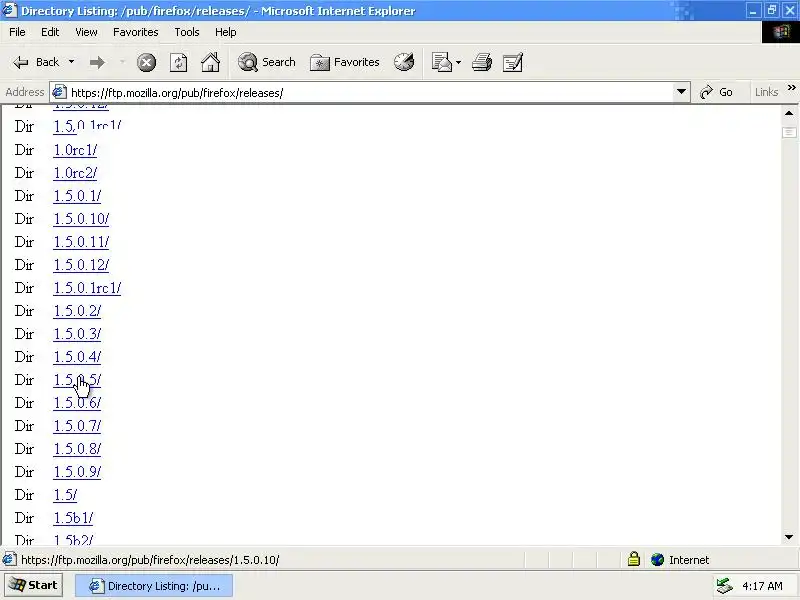This screenshot has height=600, width=800.
Task: Open the 1.5.0.5/ directory link
Action: tap(77, 380)
